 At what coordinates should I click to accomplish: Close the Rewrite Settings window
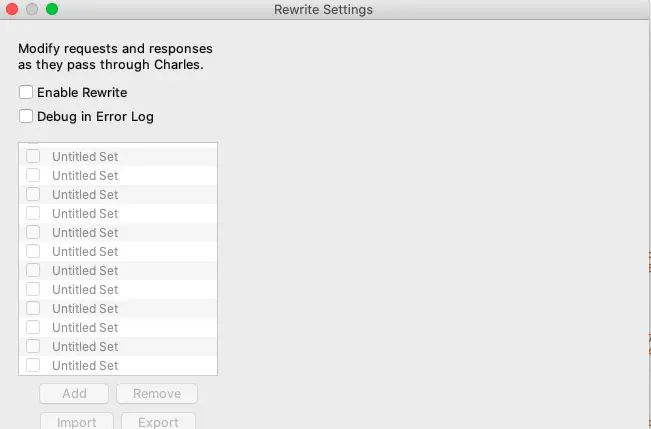click(x=12, y=10)
